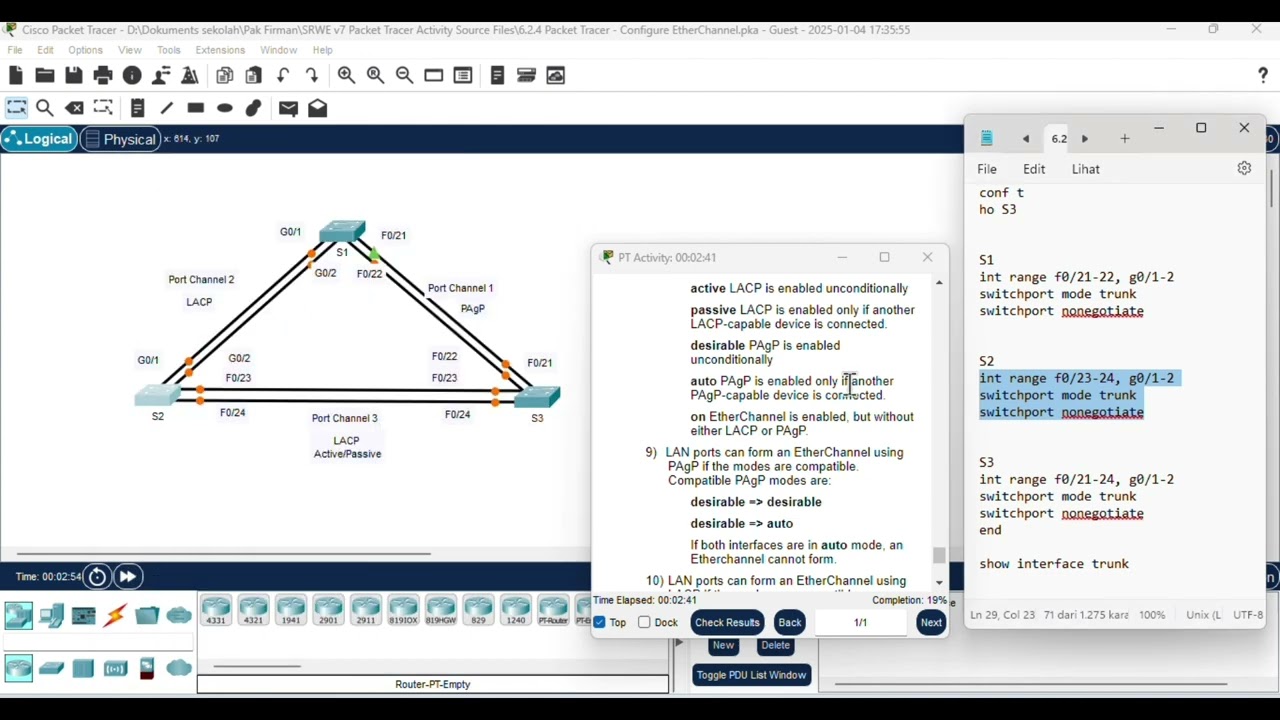Click 'show interface trunk' text in Notepad

(1054, 564)
